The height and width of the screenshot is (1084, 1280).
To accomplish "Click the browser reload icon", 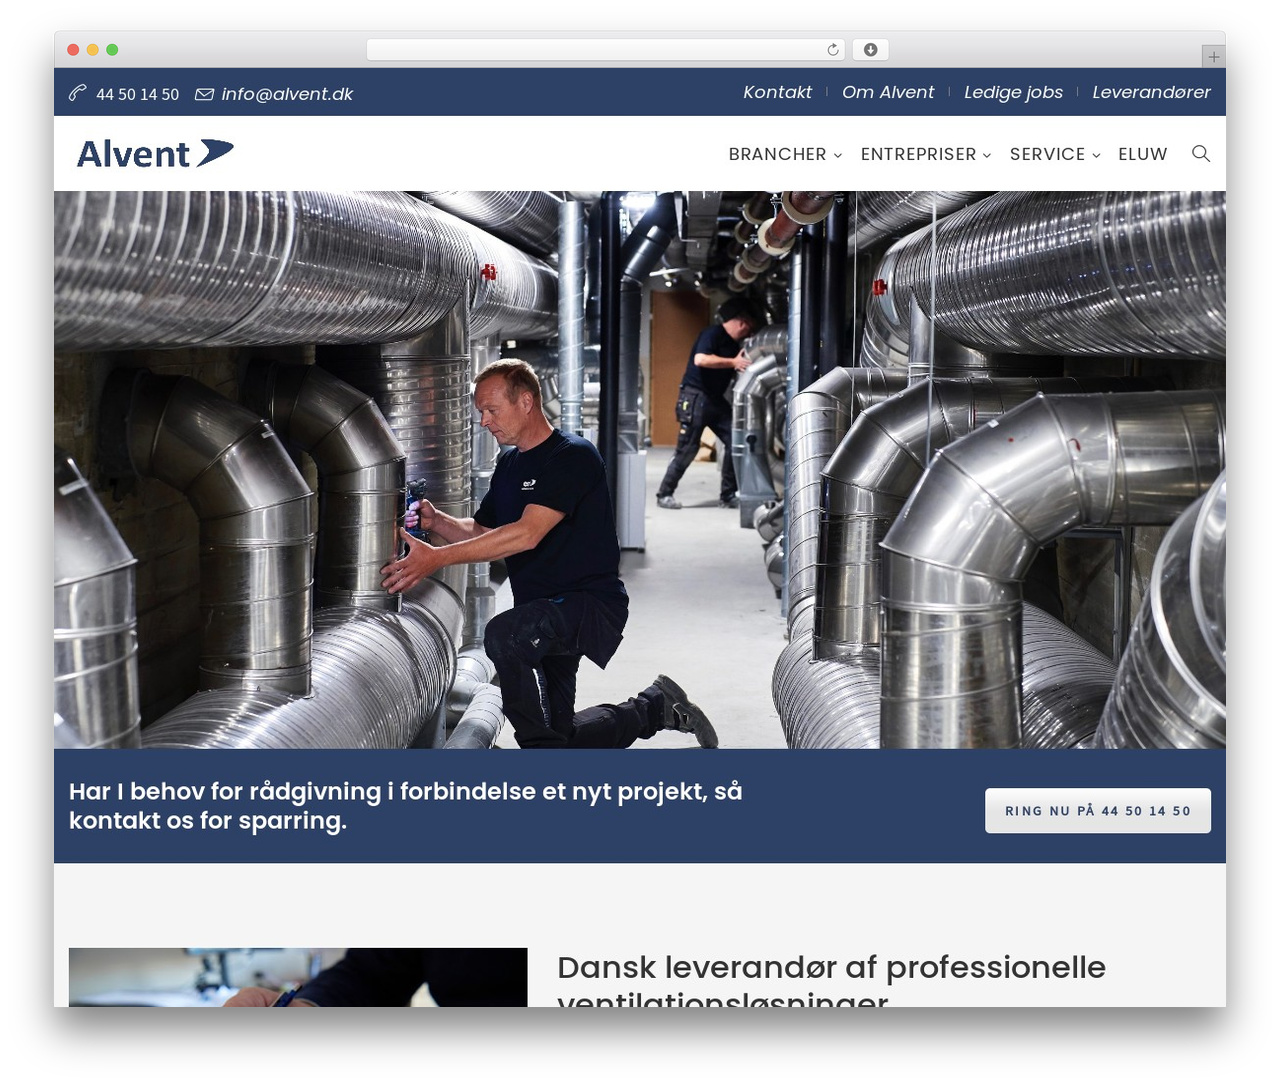I will (833, 50).
